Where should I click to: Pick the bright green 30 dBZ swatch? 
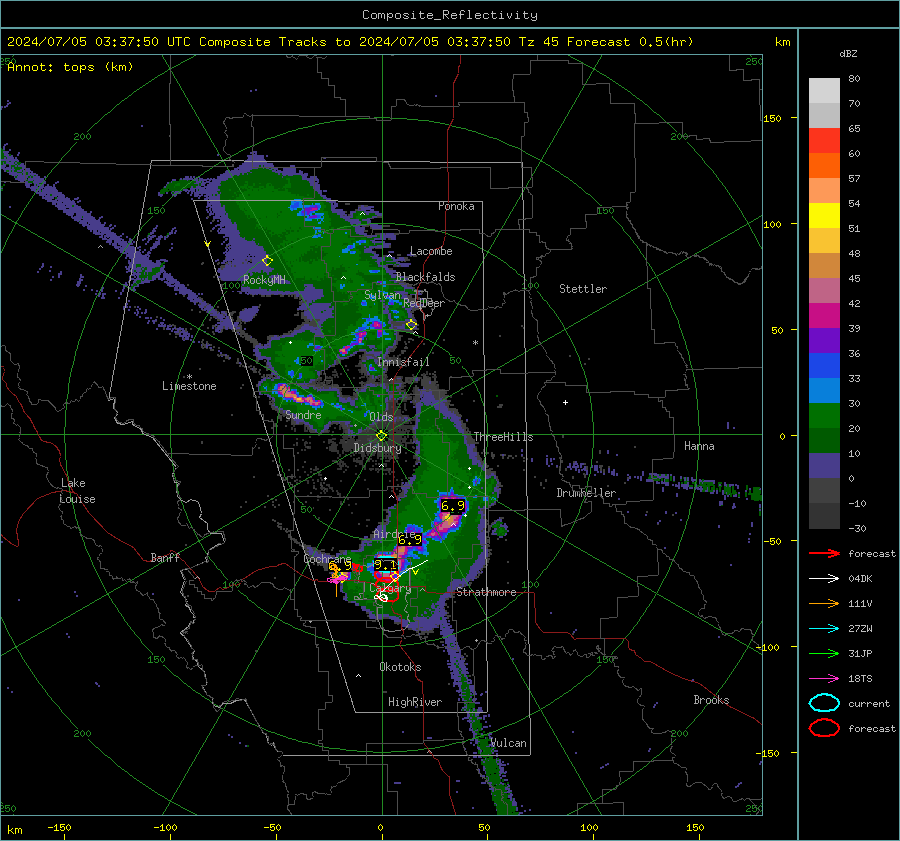tap(824, 416)
